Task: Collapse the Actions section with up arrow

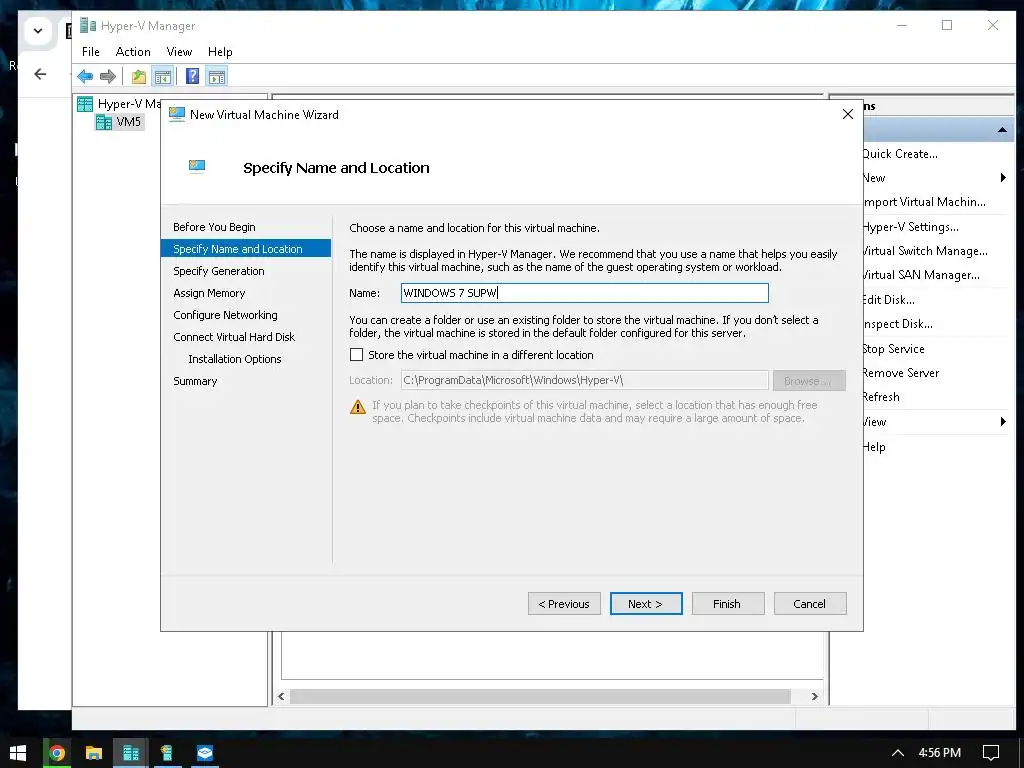Action: [1002, 130]
